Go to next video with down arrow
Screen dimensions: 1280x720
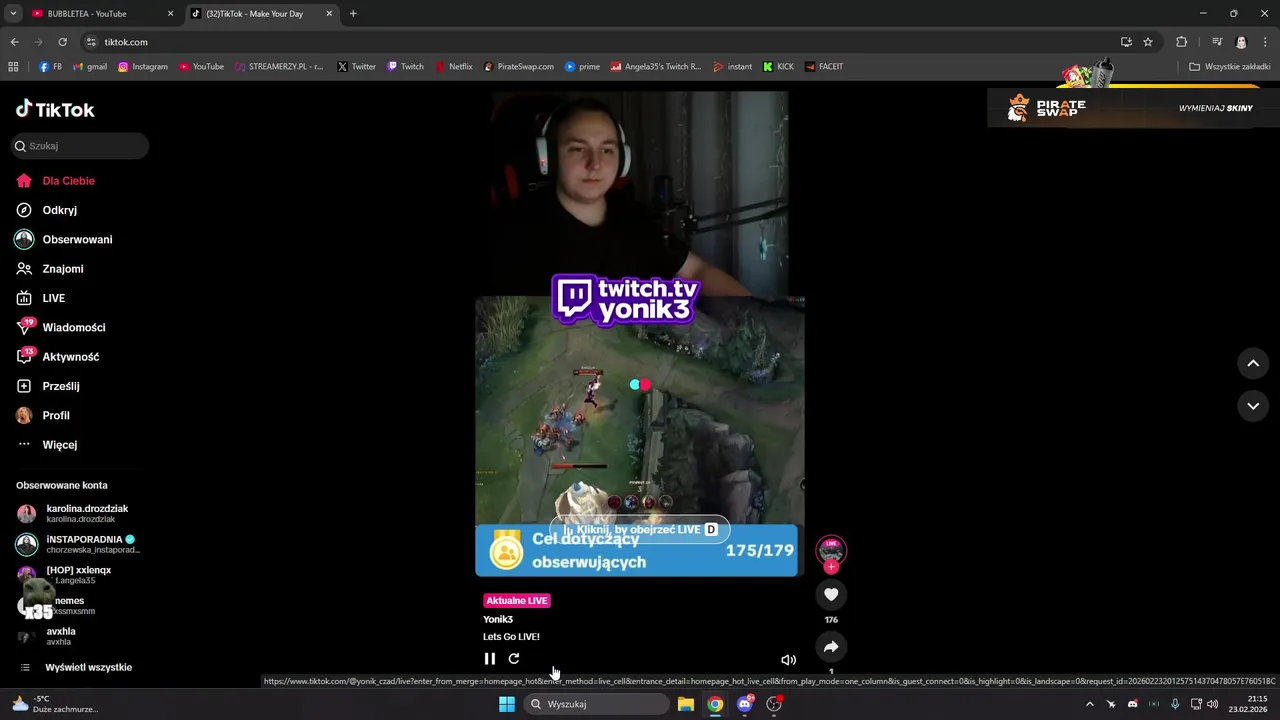1253,406
